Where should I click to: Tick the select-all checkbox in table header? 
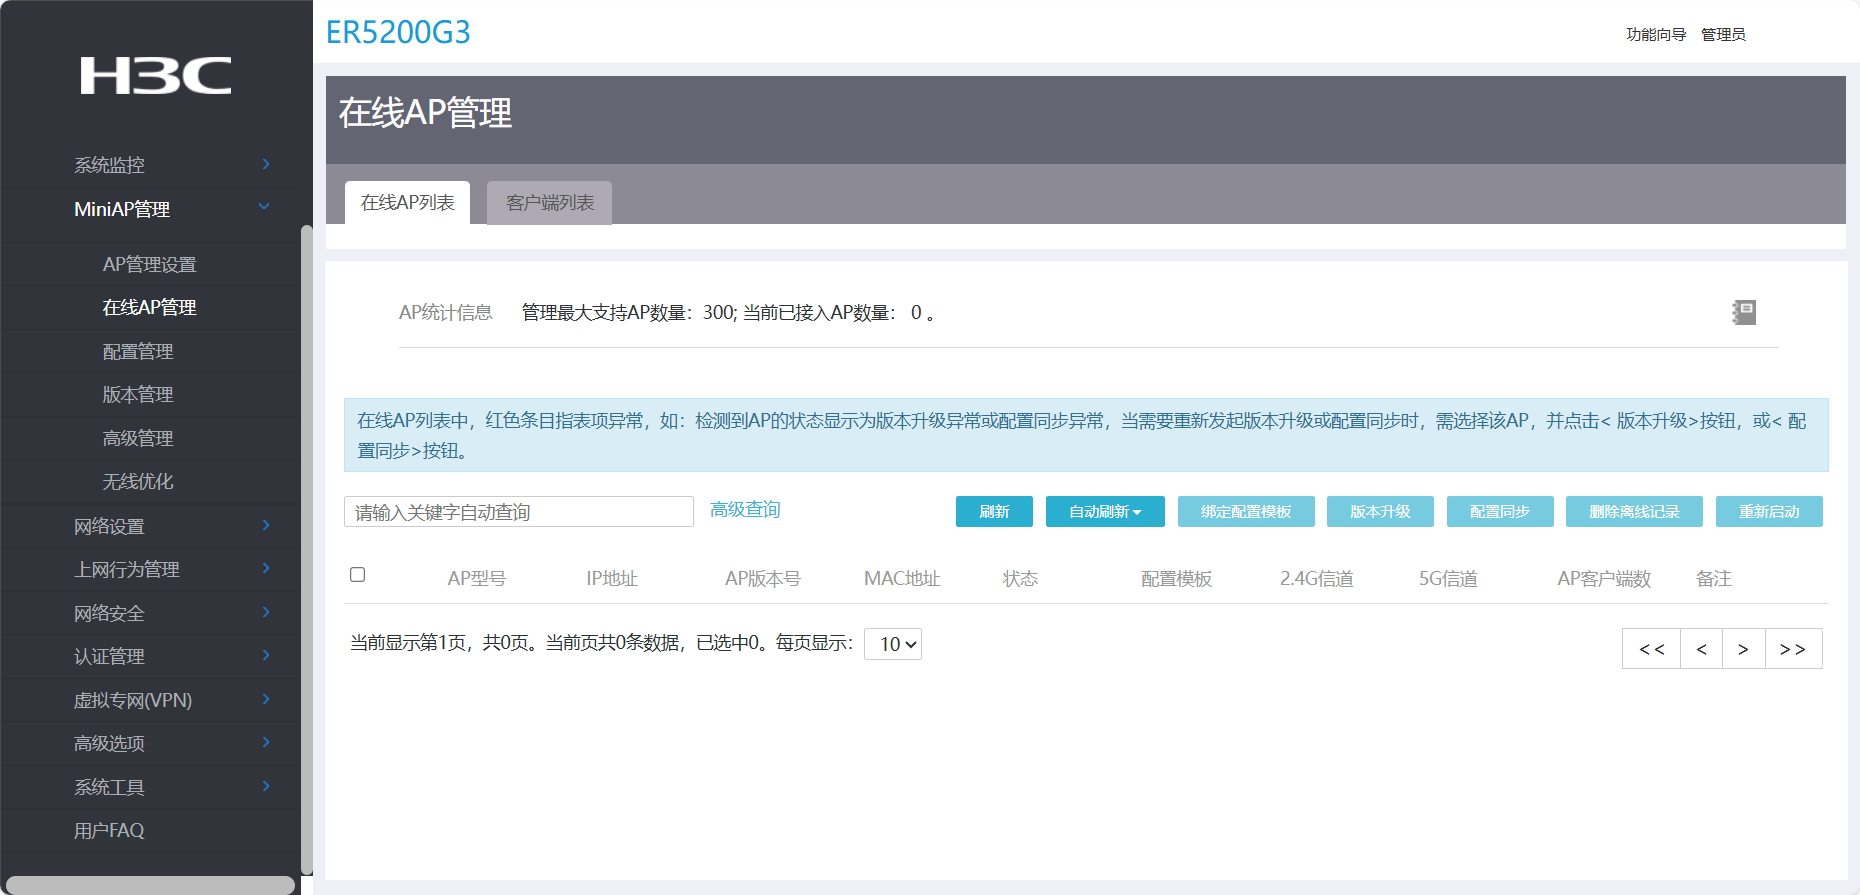(357, 575)
